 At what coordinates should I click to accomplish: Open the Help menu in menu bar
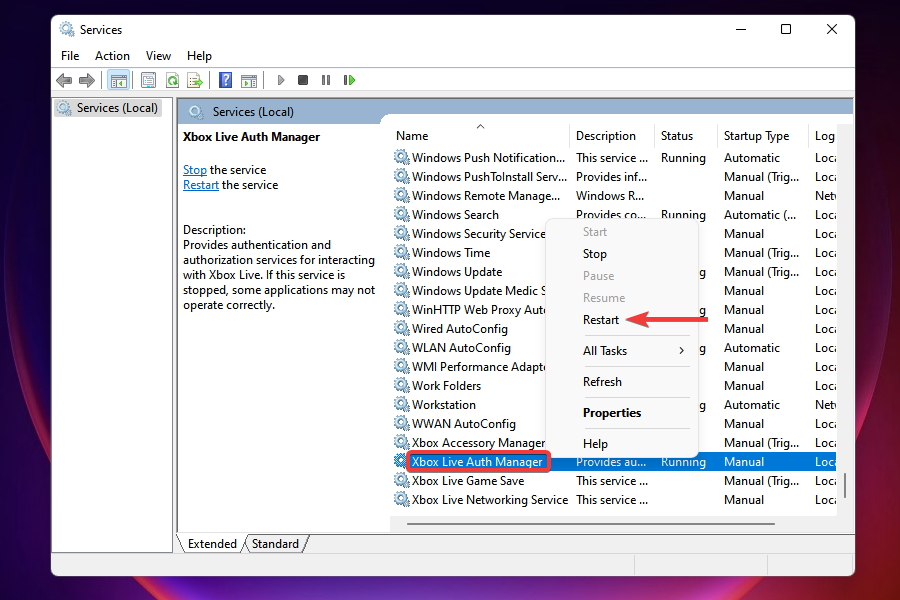[x=199, y=56]
